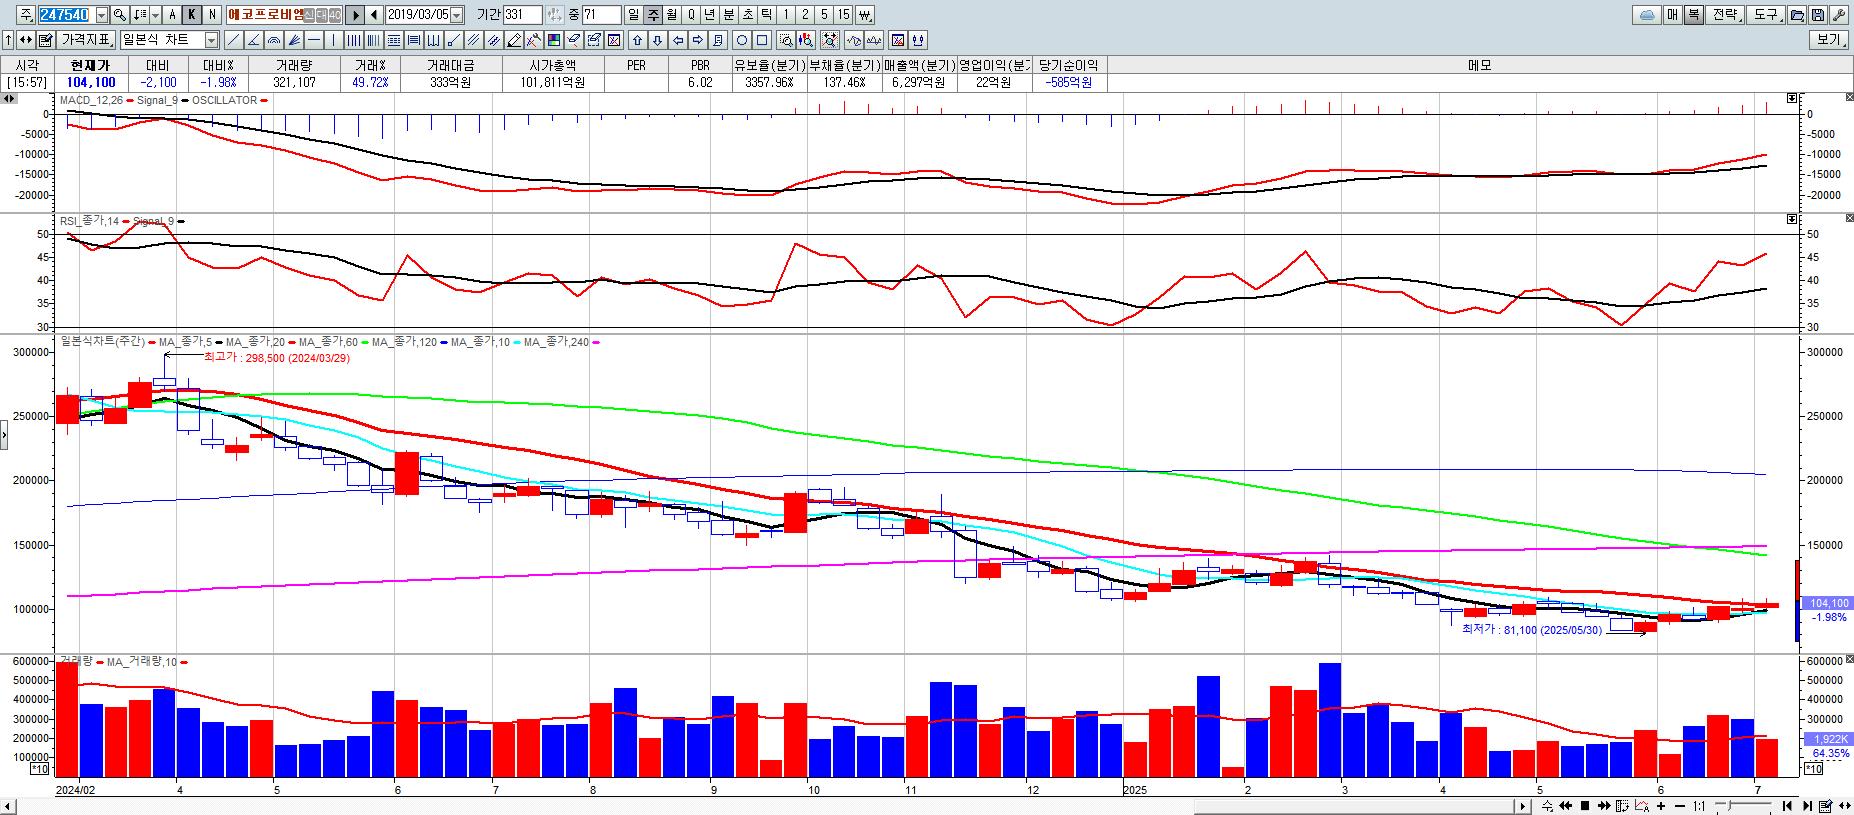Screen dimensions: 1854x815
Task: Click the 중 count input field 71
Action: [601, 15]
